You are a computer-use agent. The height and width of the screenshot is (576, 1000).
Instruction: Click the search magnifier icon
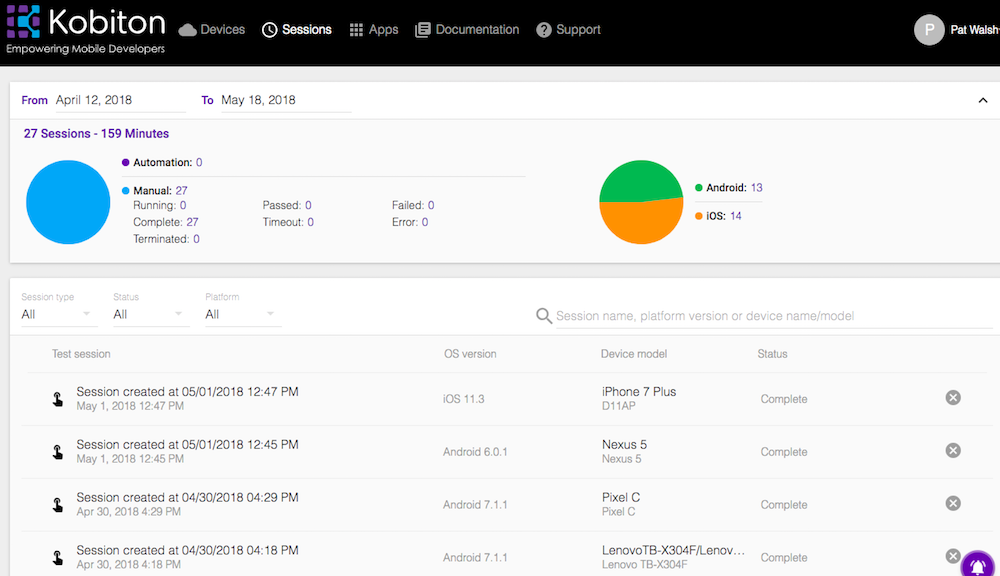543,316
